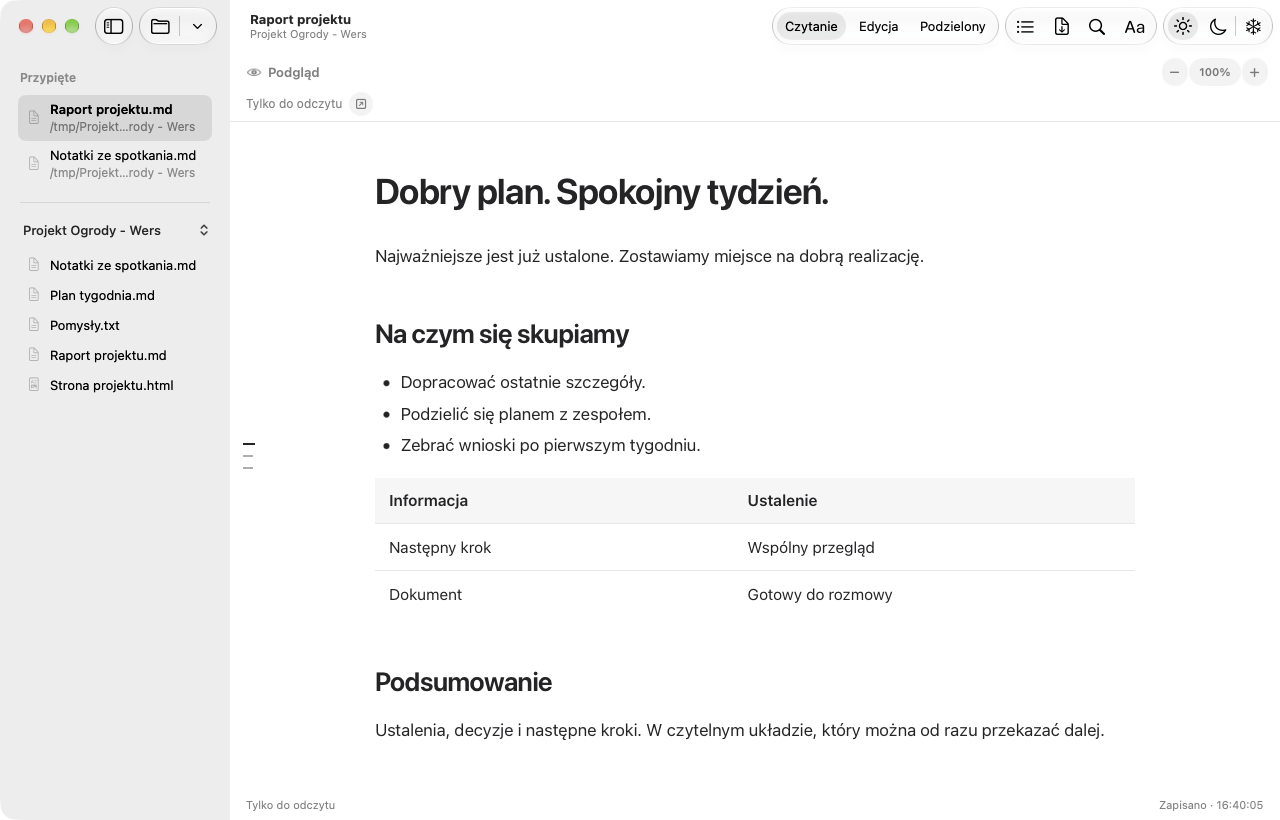Click 'Tylko do odczytu' in the status bar
The width and height of the screenshot is (1280, 820).
[x=290, y=805]
